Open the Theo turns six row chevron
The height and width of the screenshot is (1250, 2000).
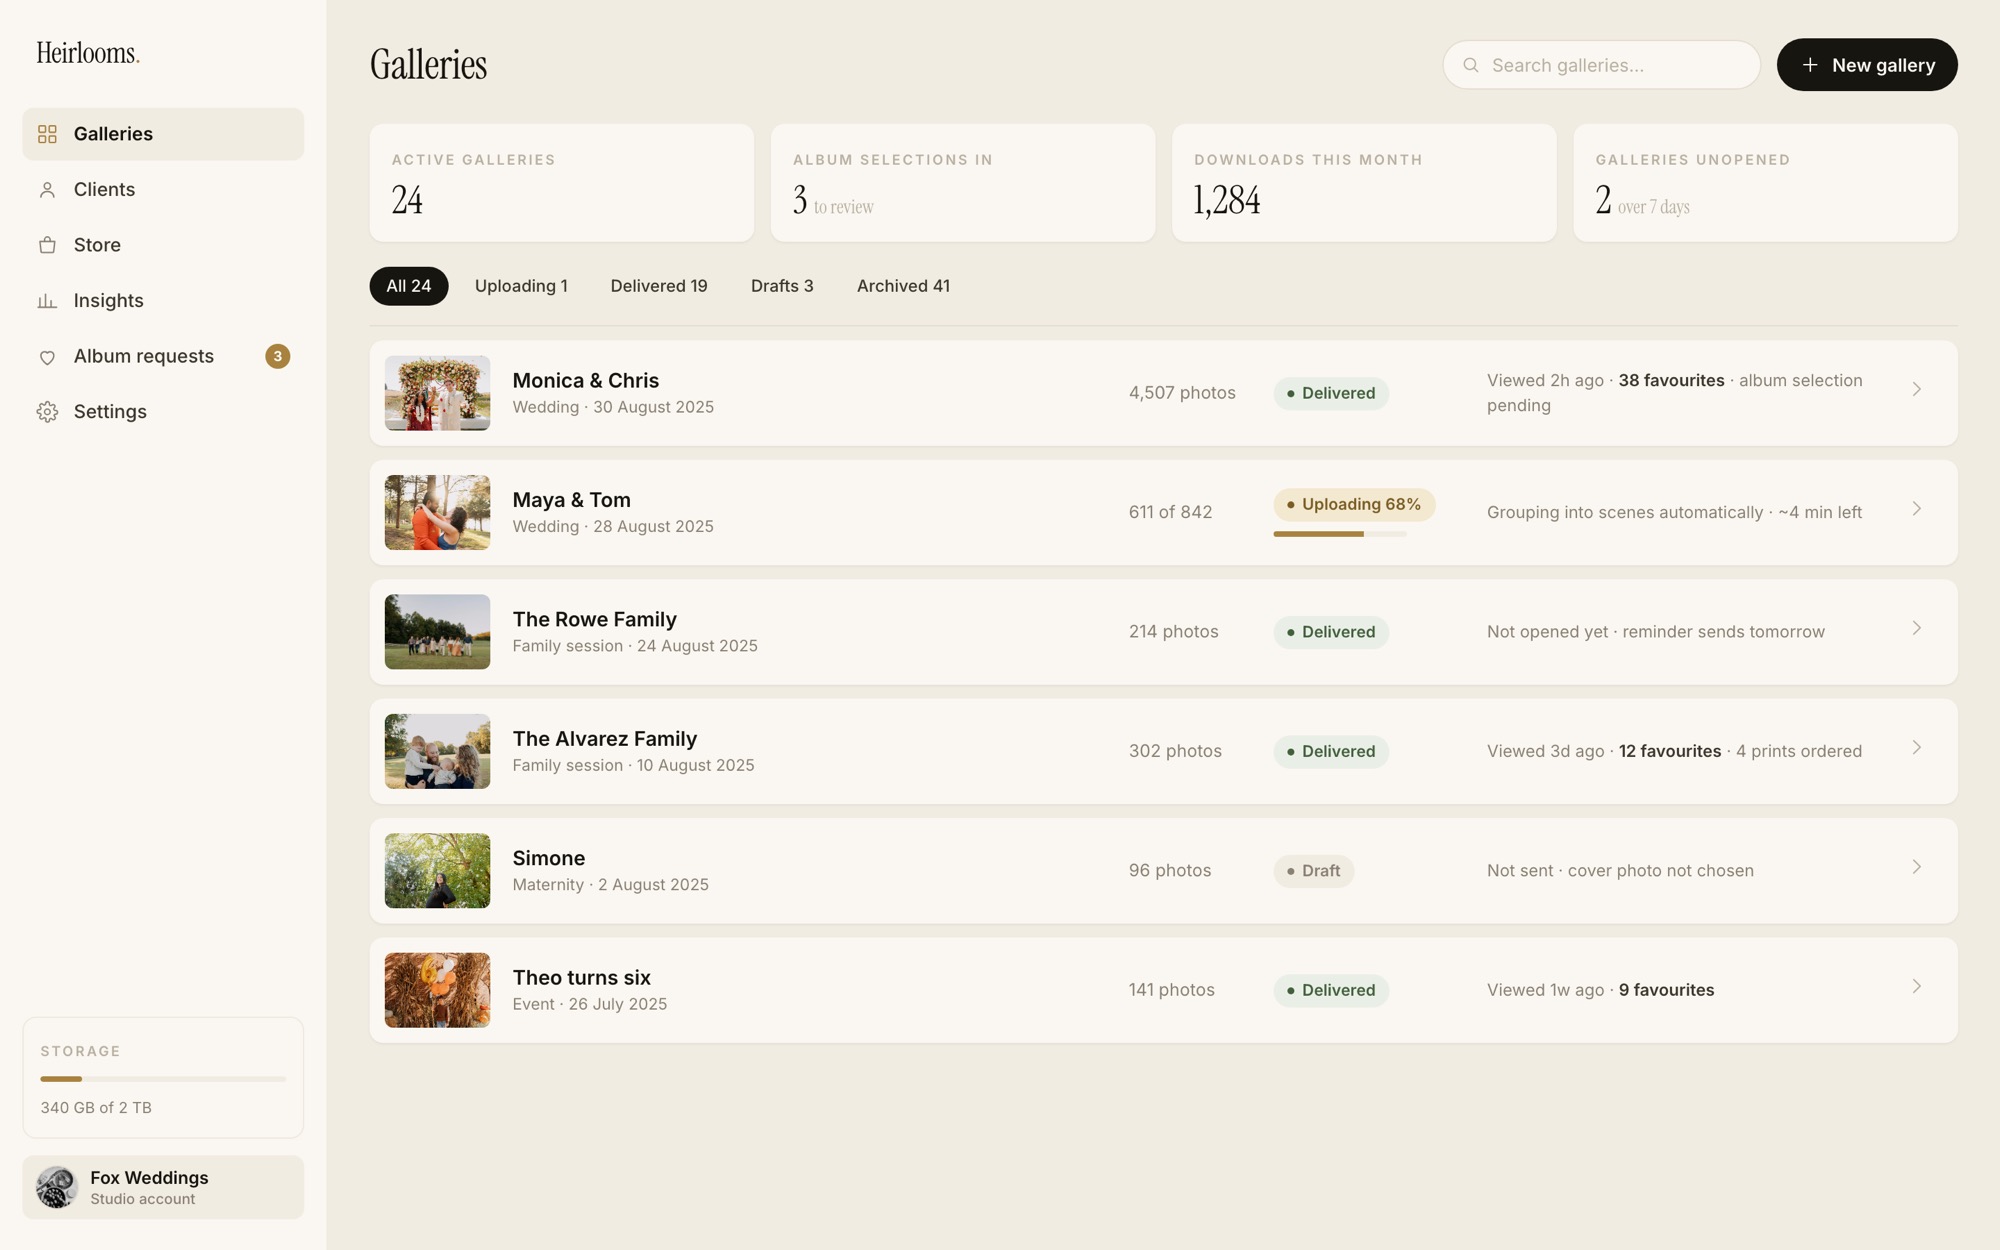(1917, 987)
